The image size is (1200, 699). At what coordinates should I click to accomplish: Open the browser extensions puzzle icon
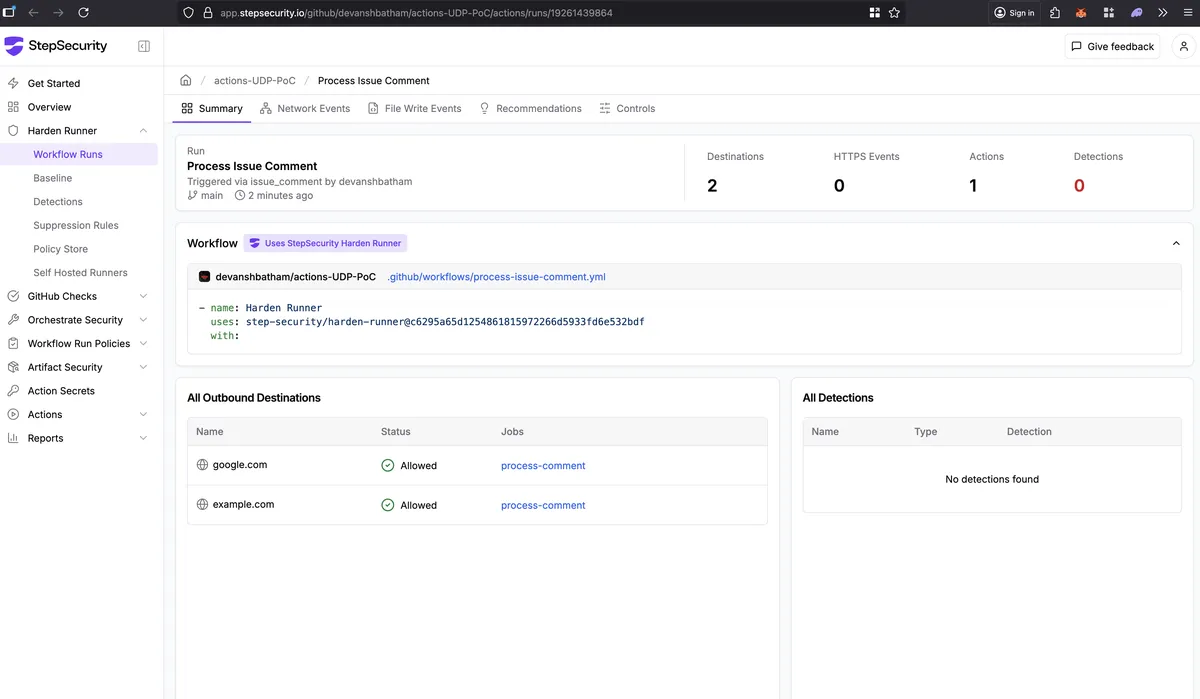click(1054, 13)
